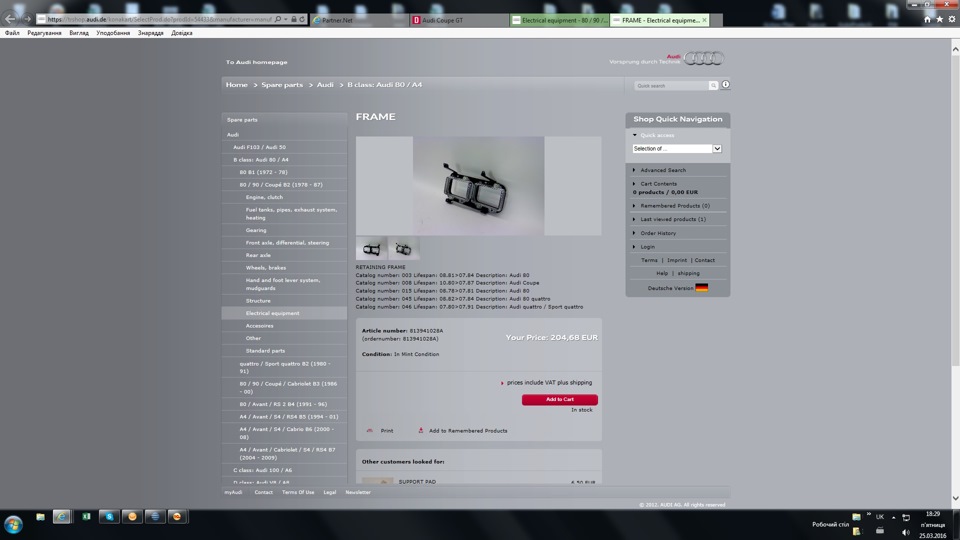Click the first product thumbnail
960x540 pixels.
click(371, 249)
